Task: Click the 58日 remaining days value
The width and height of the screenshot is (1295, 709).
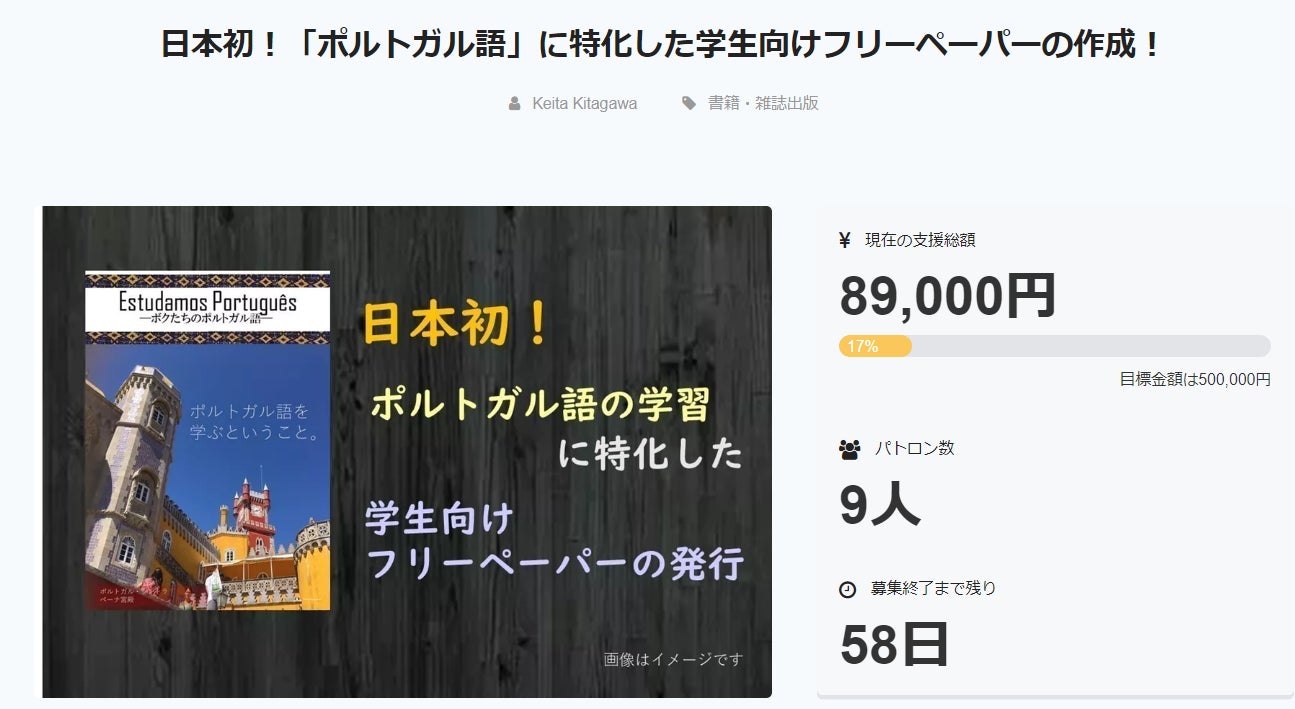Action: tap(894, 645)
